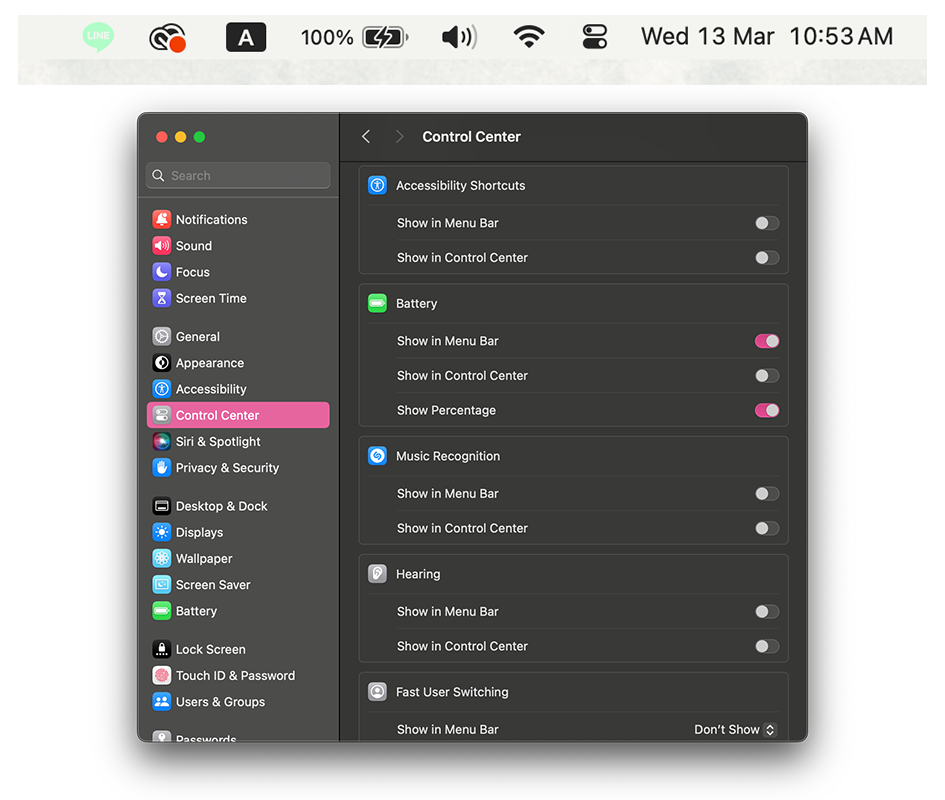Click the 'Fast User Switching' heading text

click(452, 692)
